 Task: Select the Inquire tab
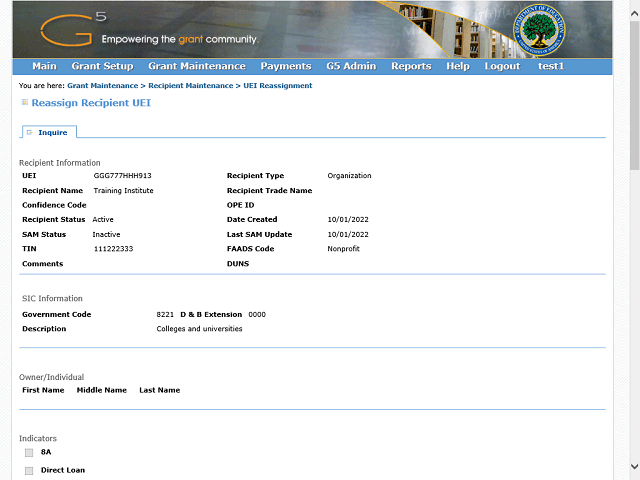click(x=48, y=132)
